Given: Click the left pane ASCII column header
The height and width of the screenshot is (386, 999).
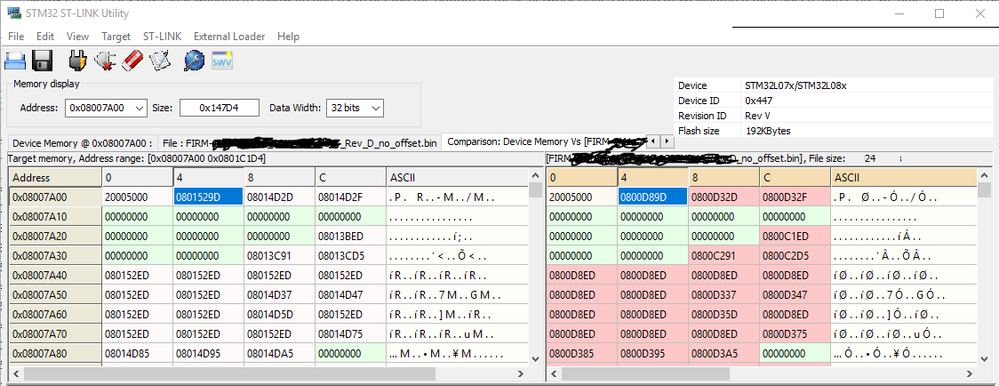Looking at the screenshot, I should point(457,177).
